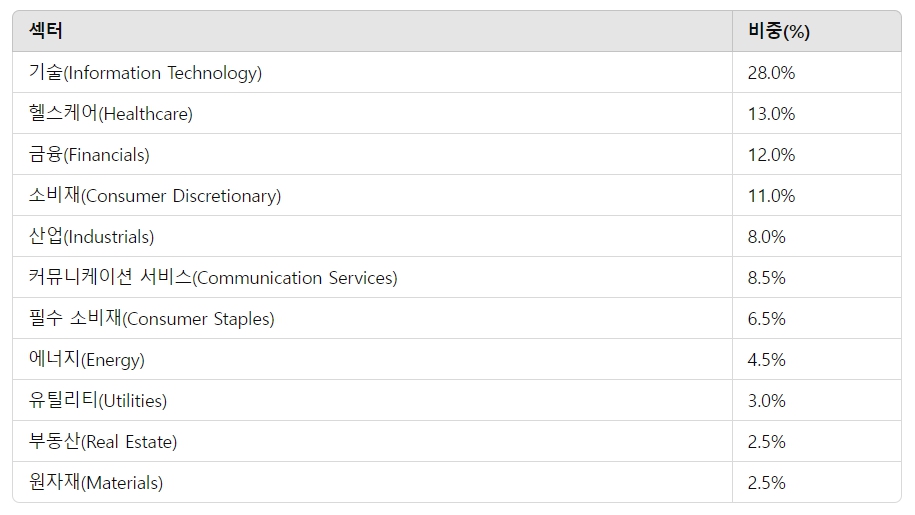Image resolution: width=915 pixels, height=515 pixels.
Task: Select 소비재(Consumer Discretionary) sector cell
Action: 155,196
